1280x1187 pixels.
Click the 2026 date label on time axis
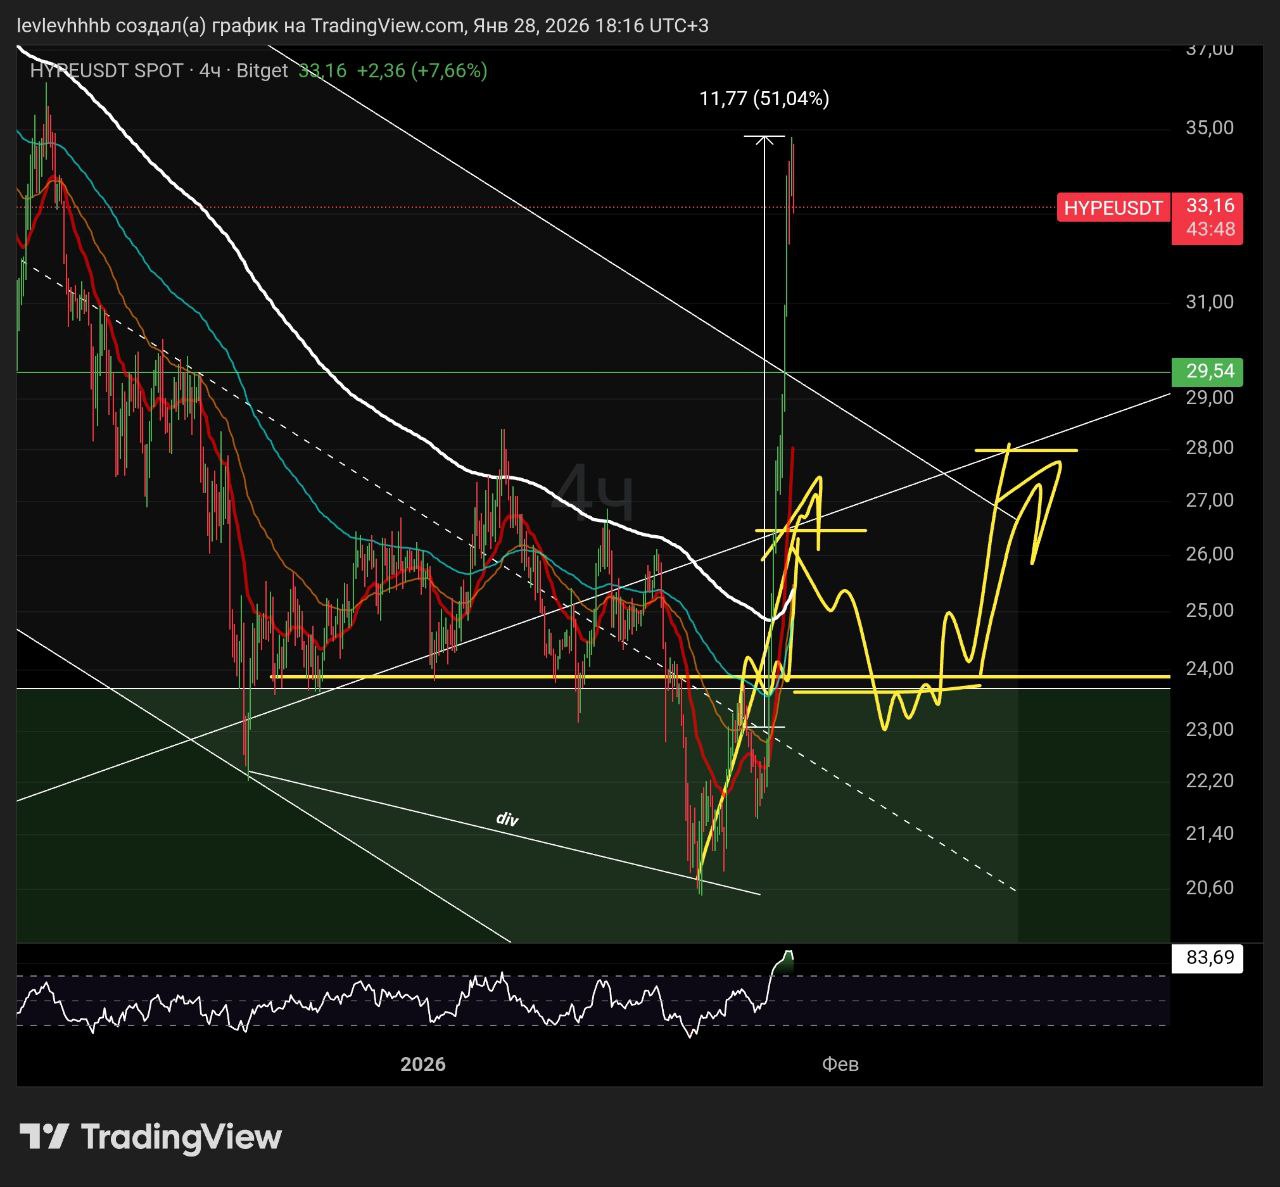pyautogui.click(x=423, y=1064)
